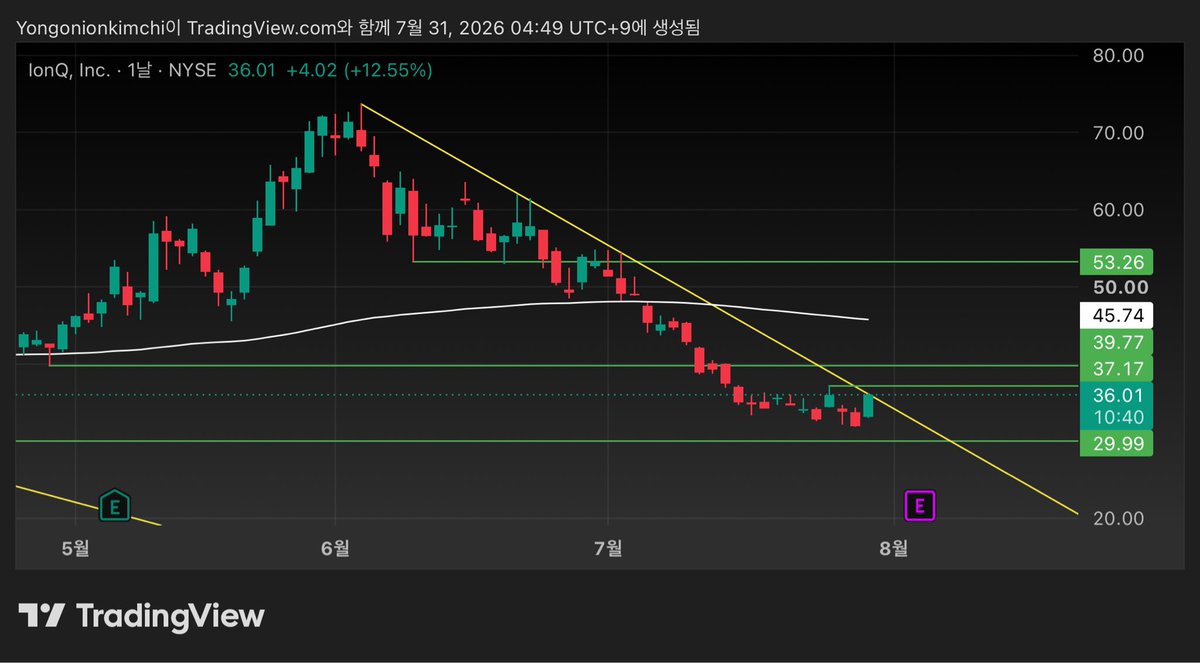
Task: Click the header caption with date 7월 31, 2026
Action: pos(358,28)
